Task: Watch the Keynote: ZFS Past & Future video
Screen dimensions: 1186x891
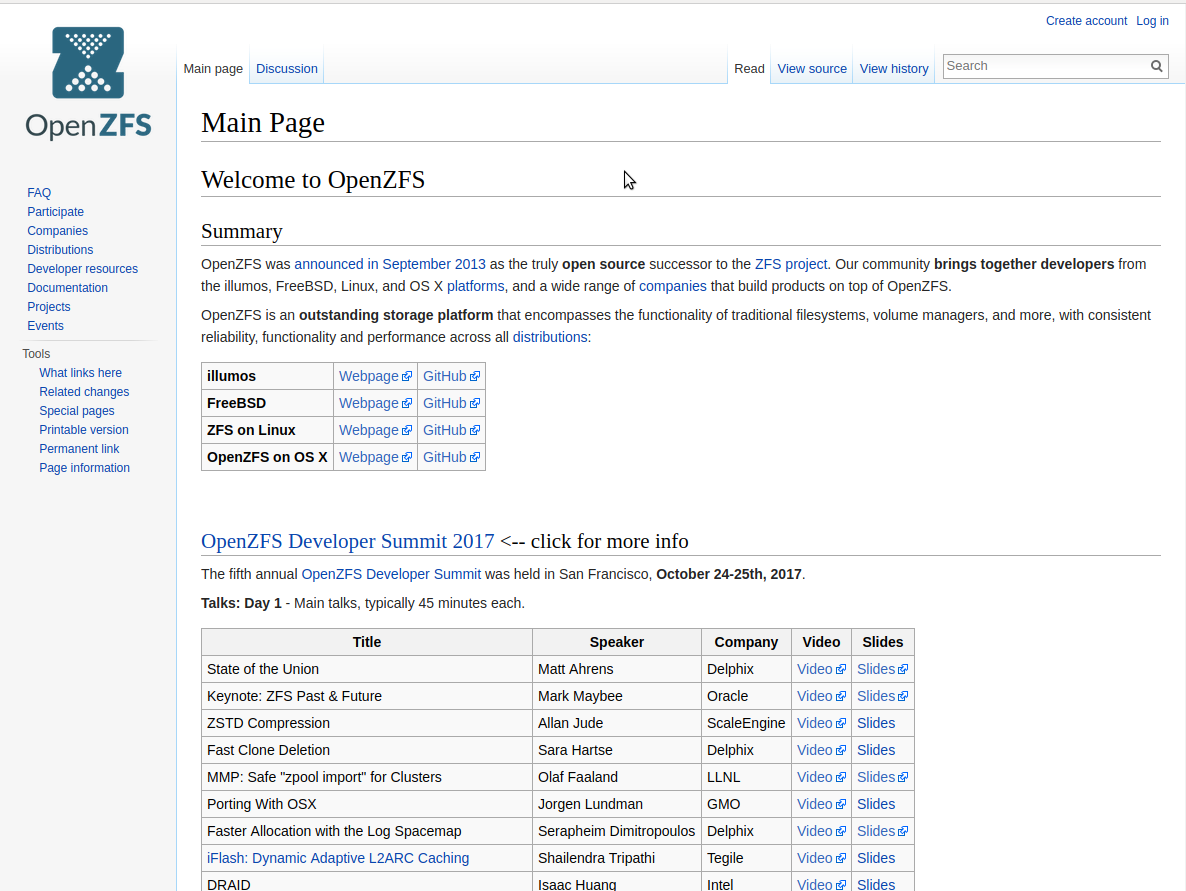Action: click(x=821, y=696)
